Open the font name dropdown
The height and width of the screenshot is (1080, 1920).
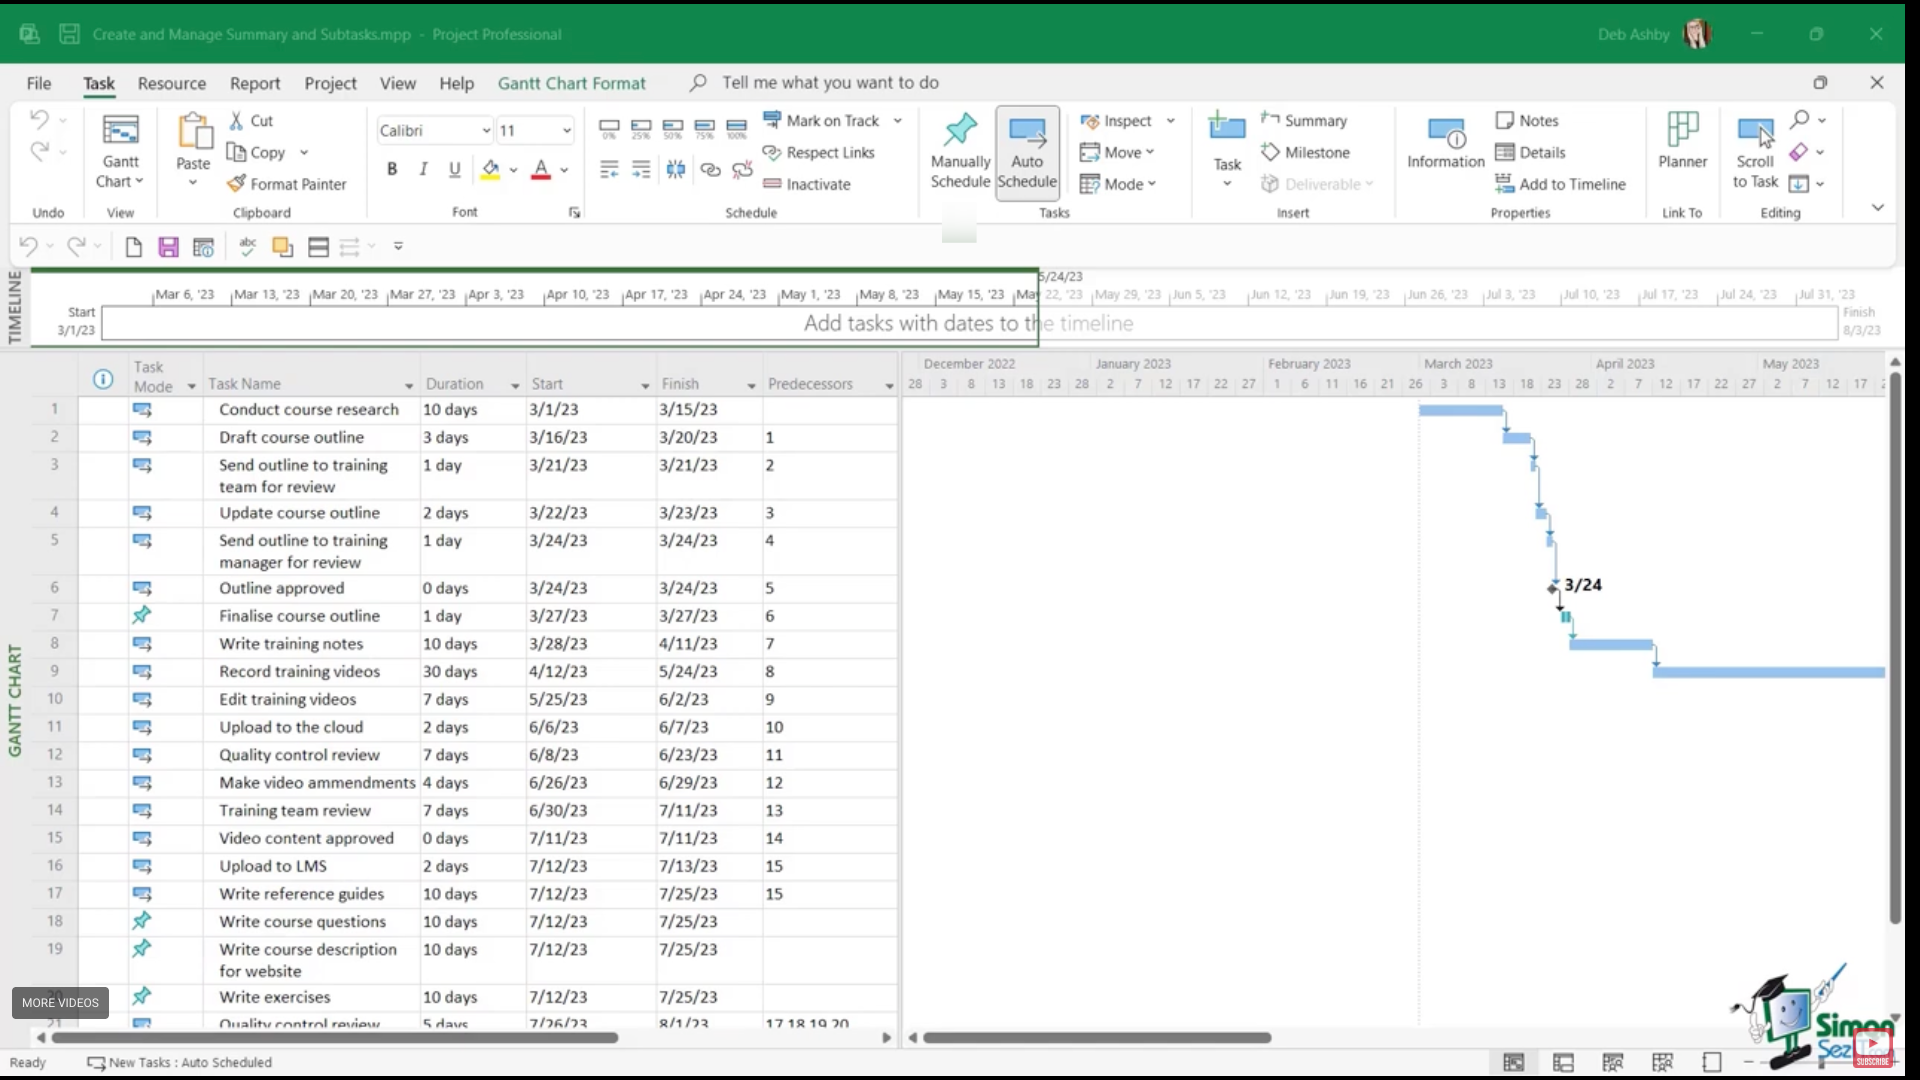point(486,131)
